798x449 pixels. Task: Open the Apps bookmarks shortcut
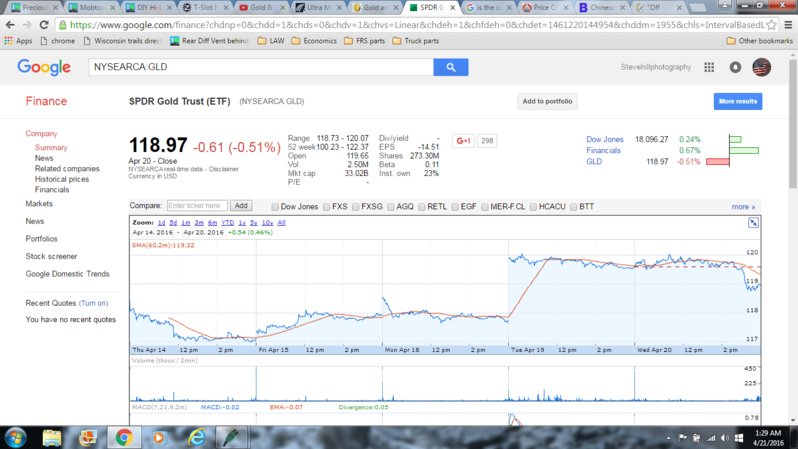click(18, 41)
